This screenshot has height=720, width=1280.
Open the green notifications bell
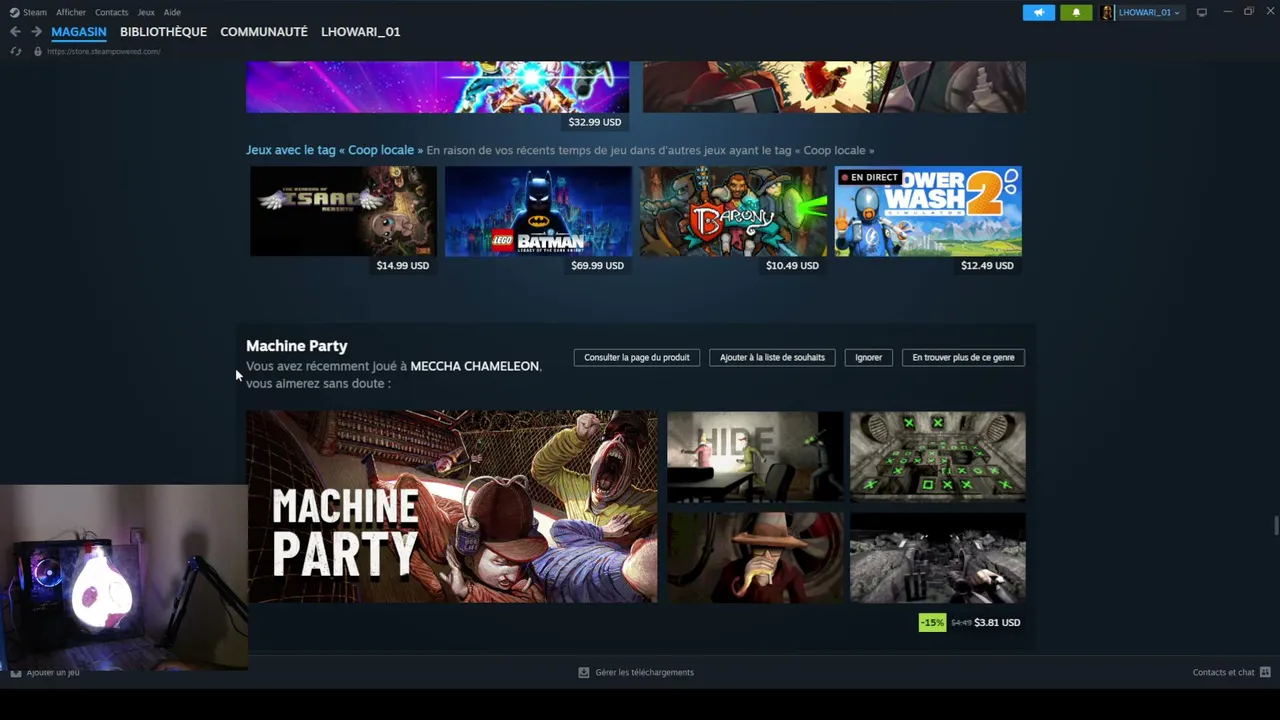(1076, 12)
